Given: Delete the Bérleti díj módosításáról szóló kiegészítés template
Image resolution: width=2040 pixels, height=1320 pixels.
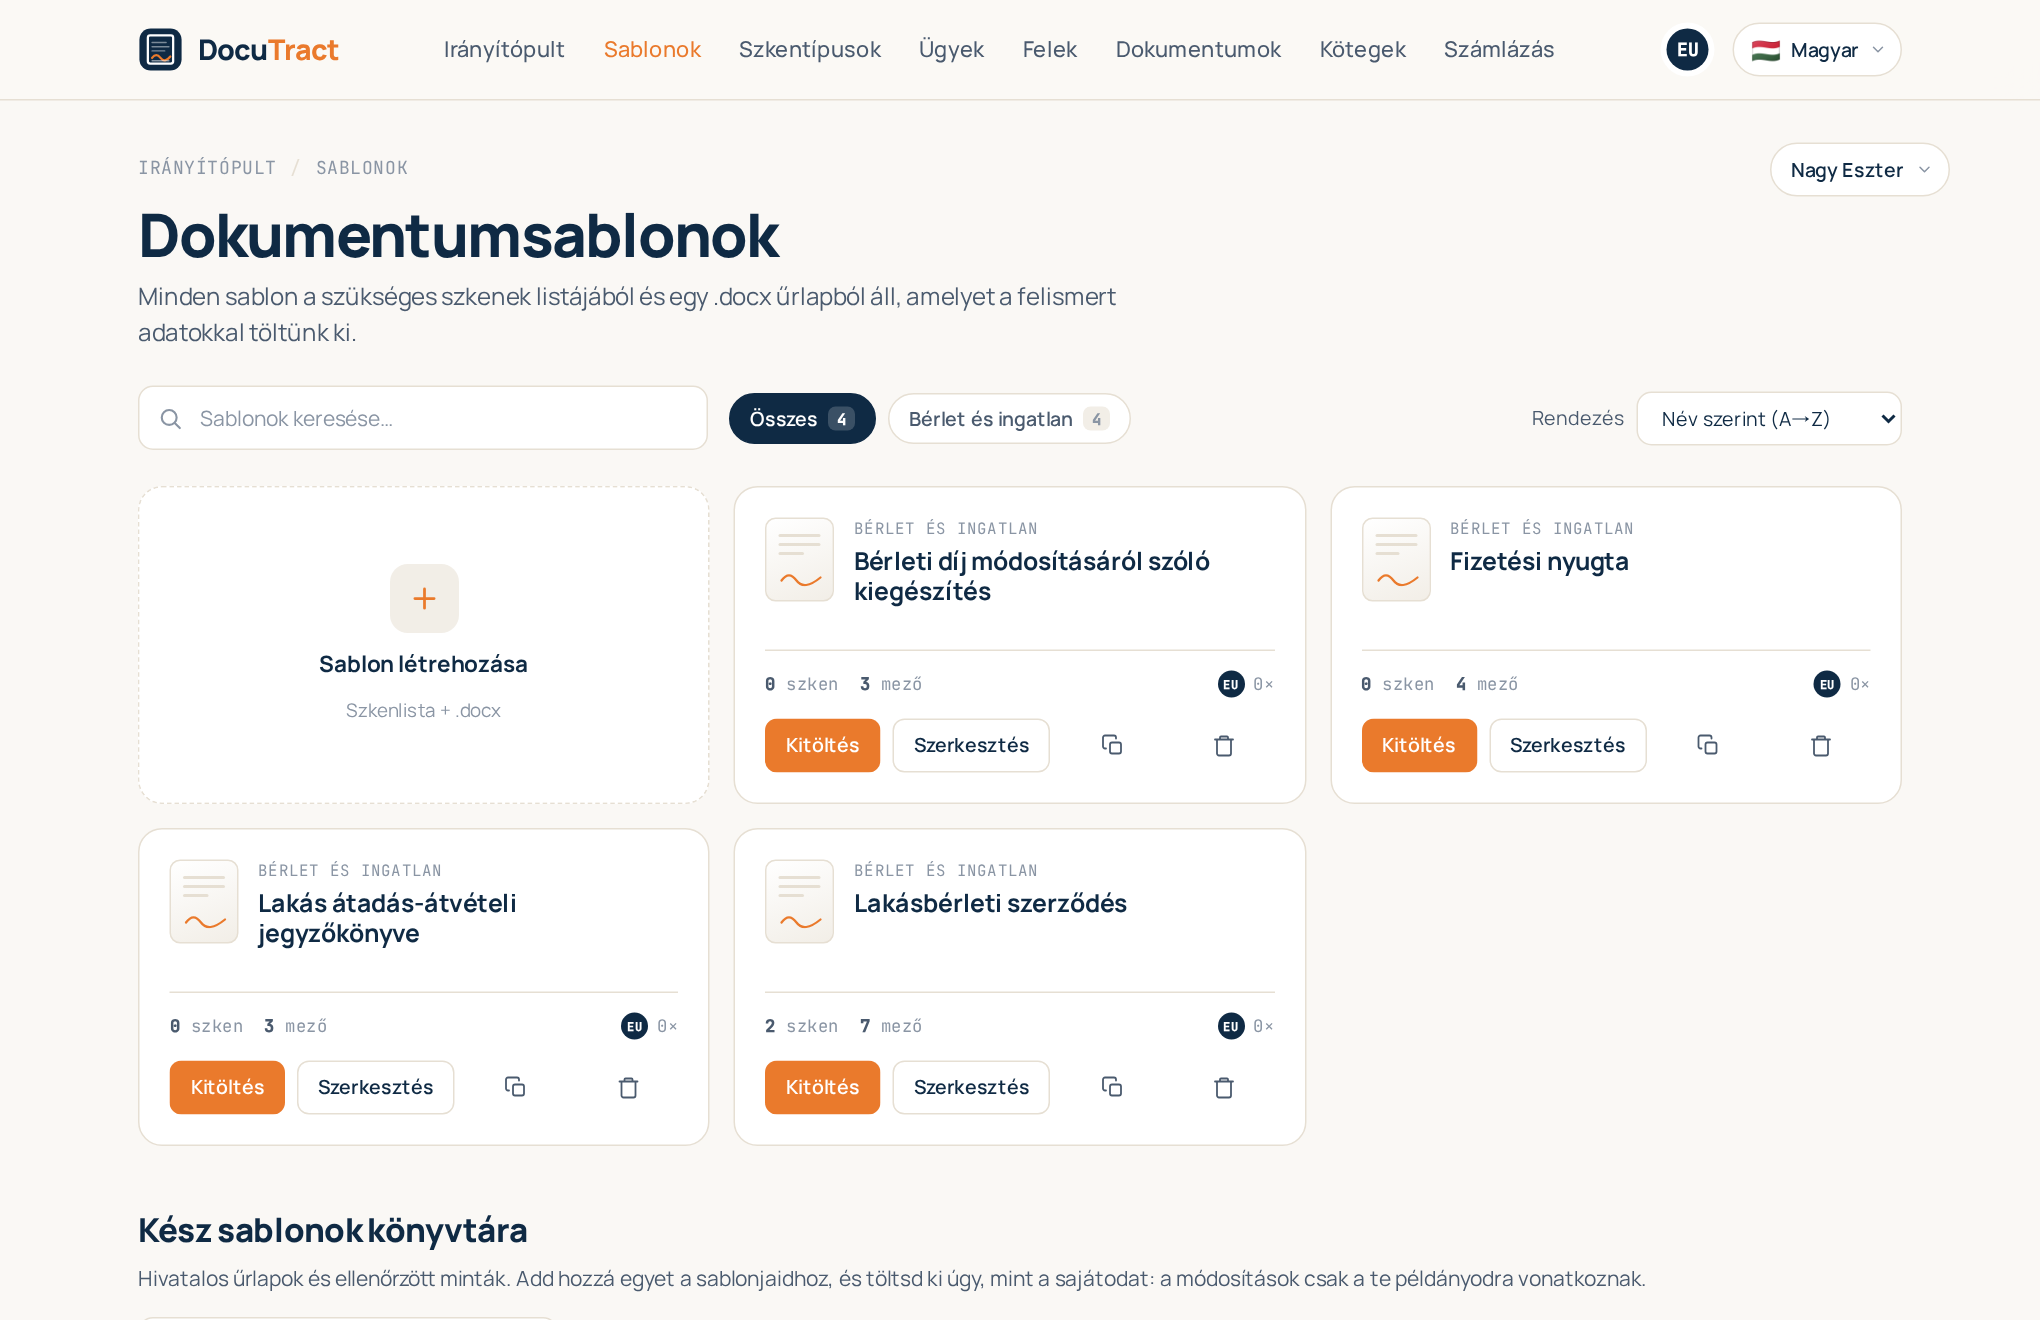Looking at the screenshot, I should tap(1224, 745).
